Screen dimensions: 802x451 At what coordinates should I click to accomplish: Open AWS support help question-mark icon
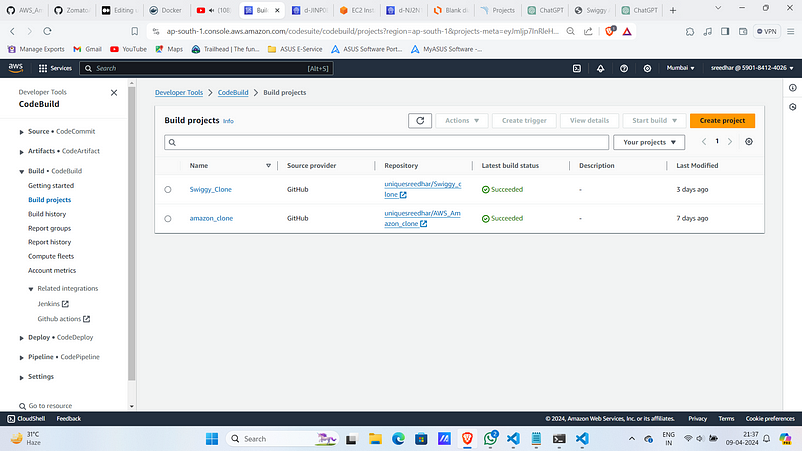(624, 68)
